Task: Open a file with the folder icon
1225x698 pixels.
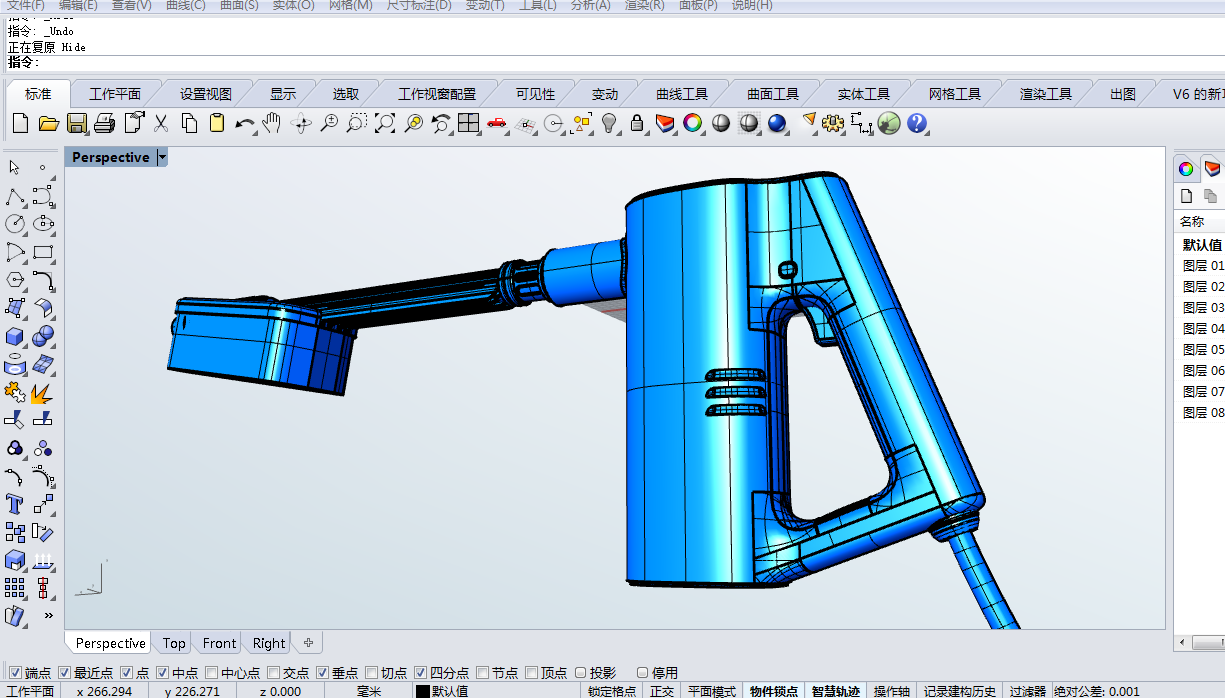Action: (x=48, y=123)
